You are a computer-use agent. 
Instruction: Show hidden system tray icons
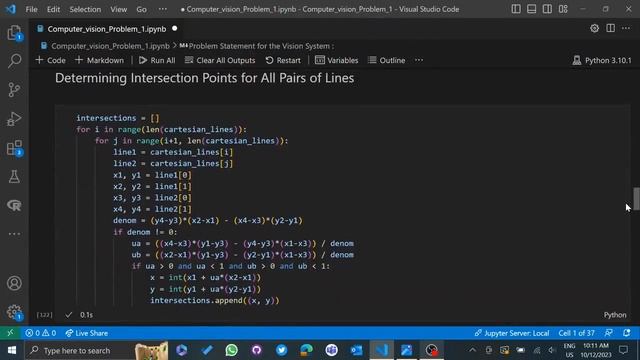point(472,350)
